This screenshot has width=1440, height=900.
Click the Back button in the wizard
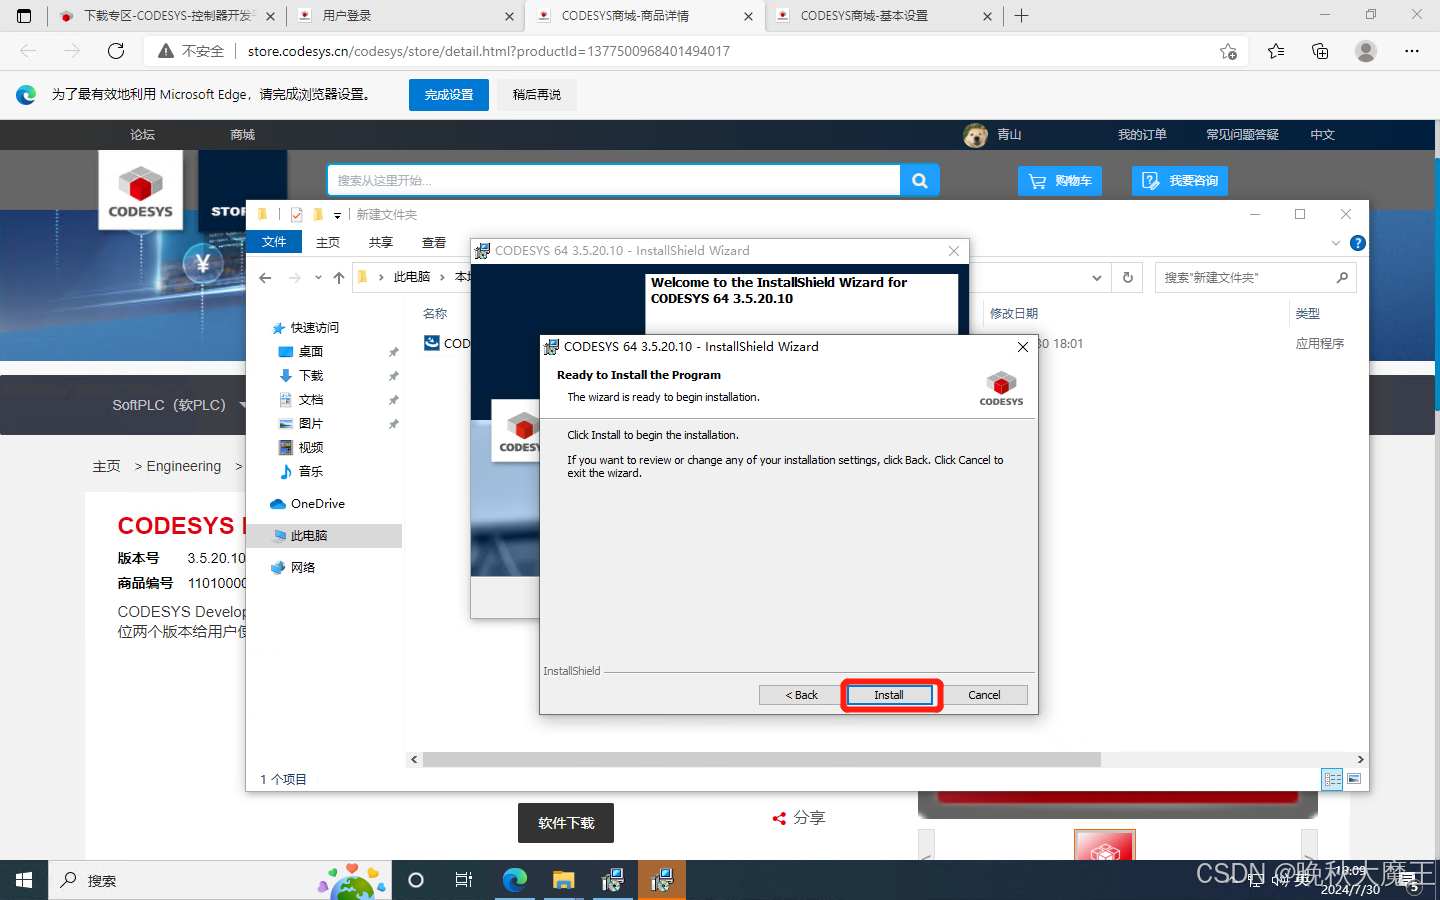pyautogui.click(x=801, y=695)
